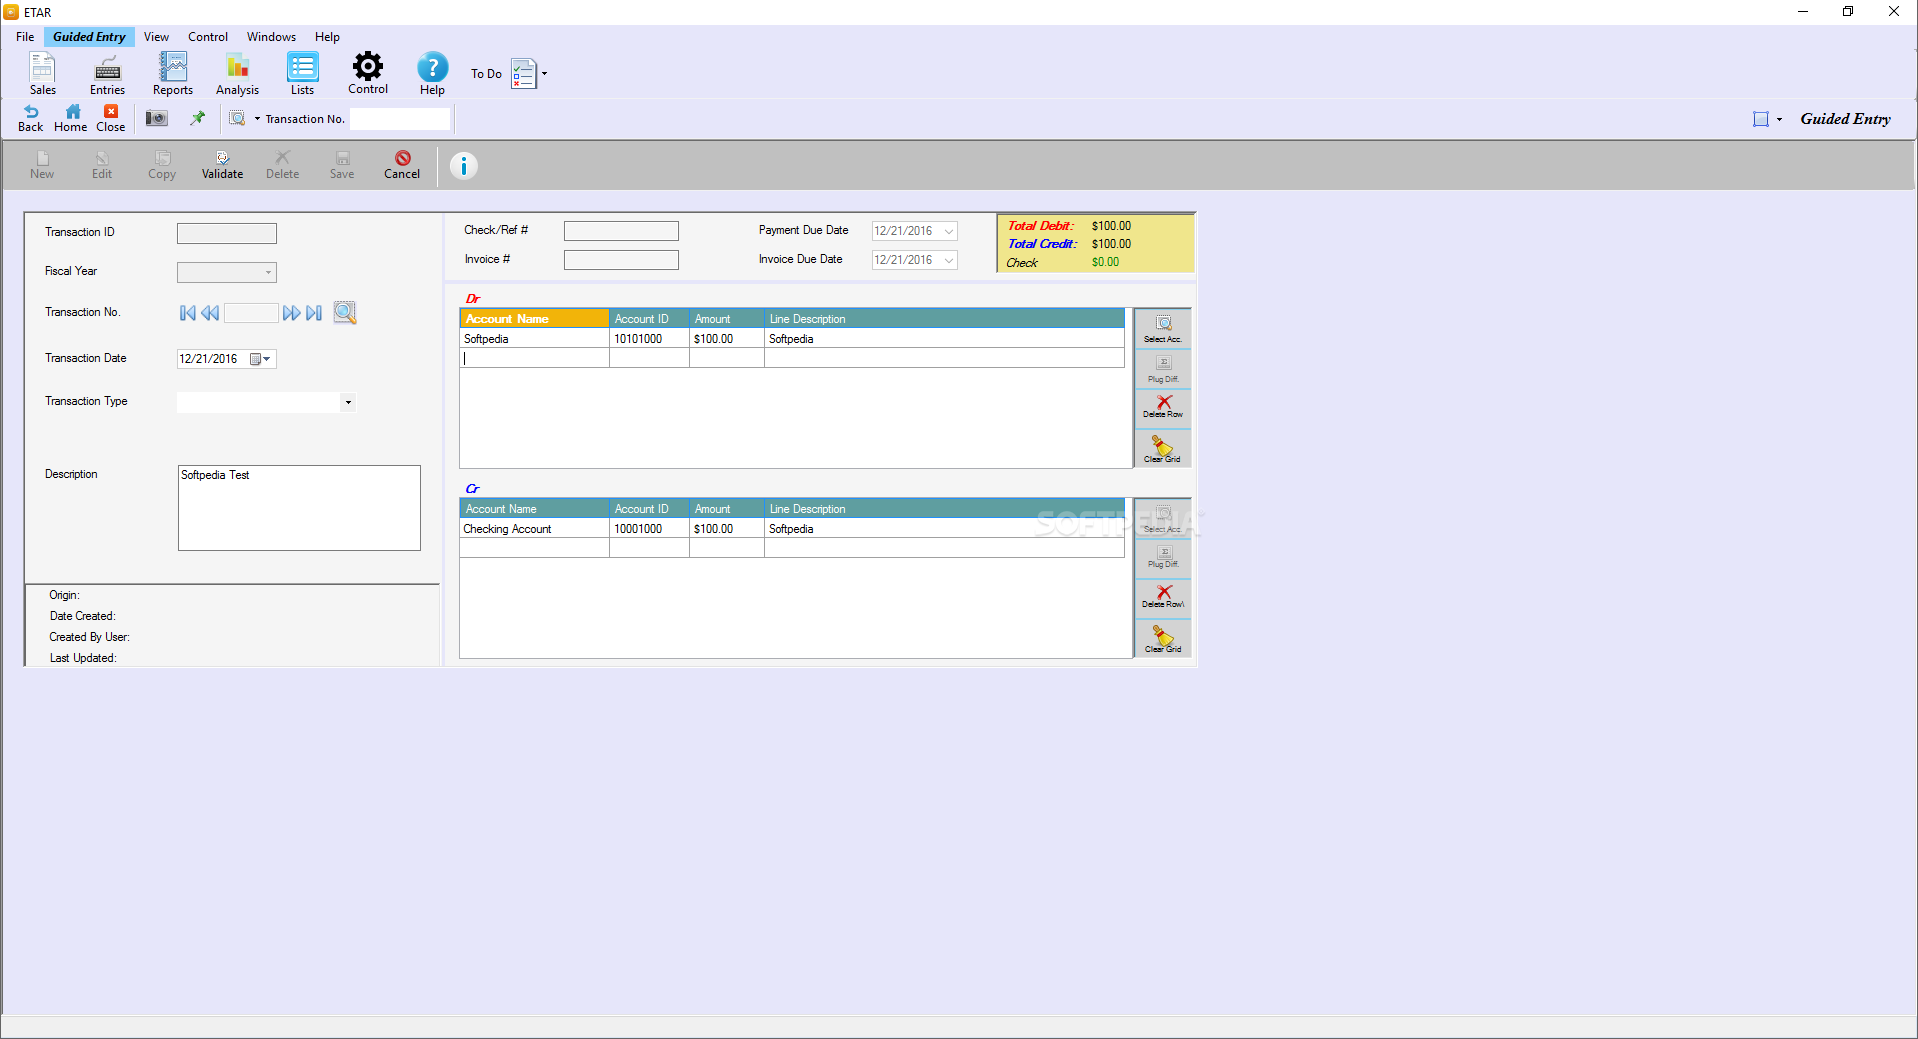1918x1039 pixels.
Task: Open the View menu
Action: pyautogui.click(x=156, y=37)
